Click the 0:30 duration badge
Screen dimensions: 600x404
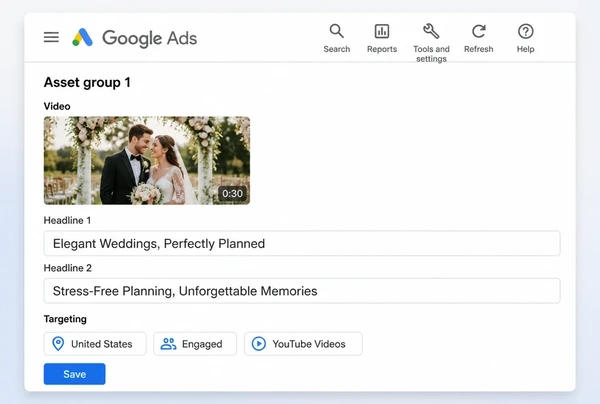pos(232,193)
